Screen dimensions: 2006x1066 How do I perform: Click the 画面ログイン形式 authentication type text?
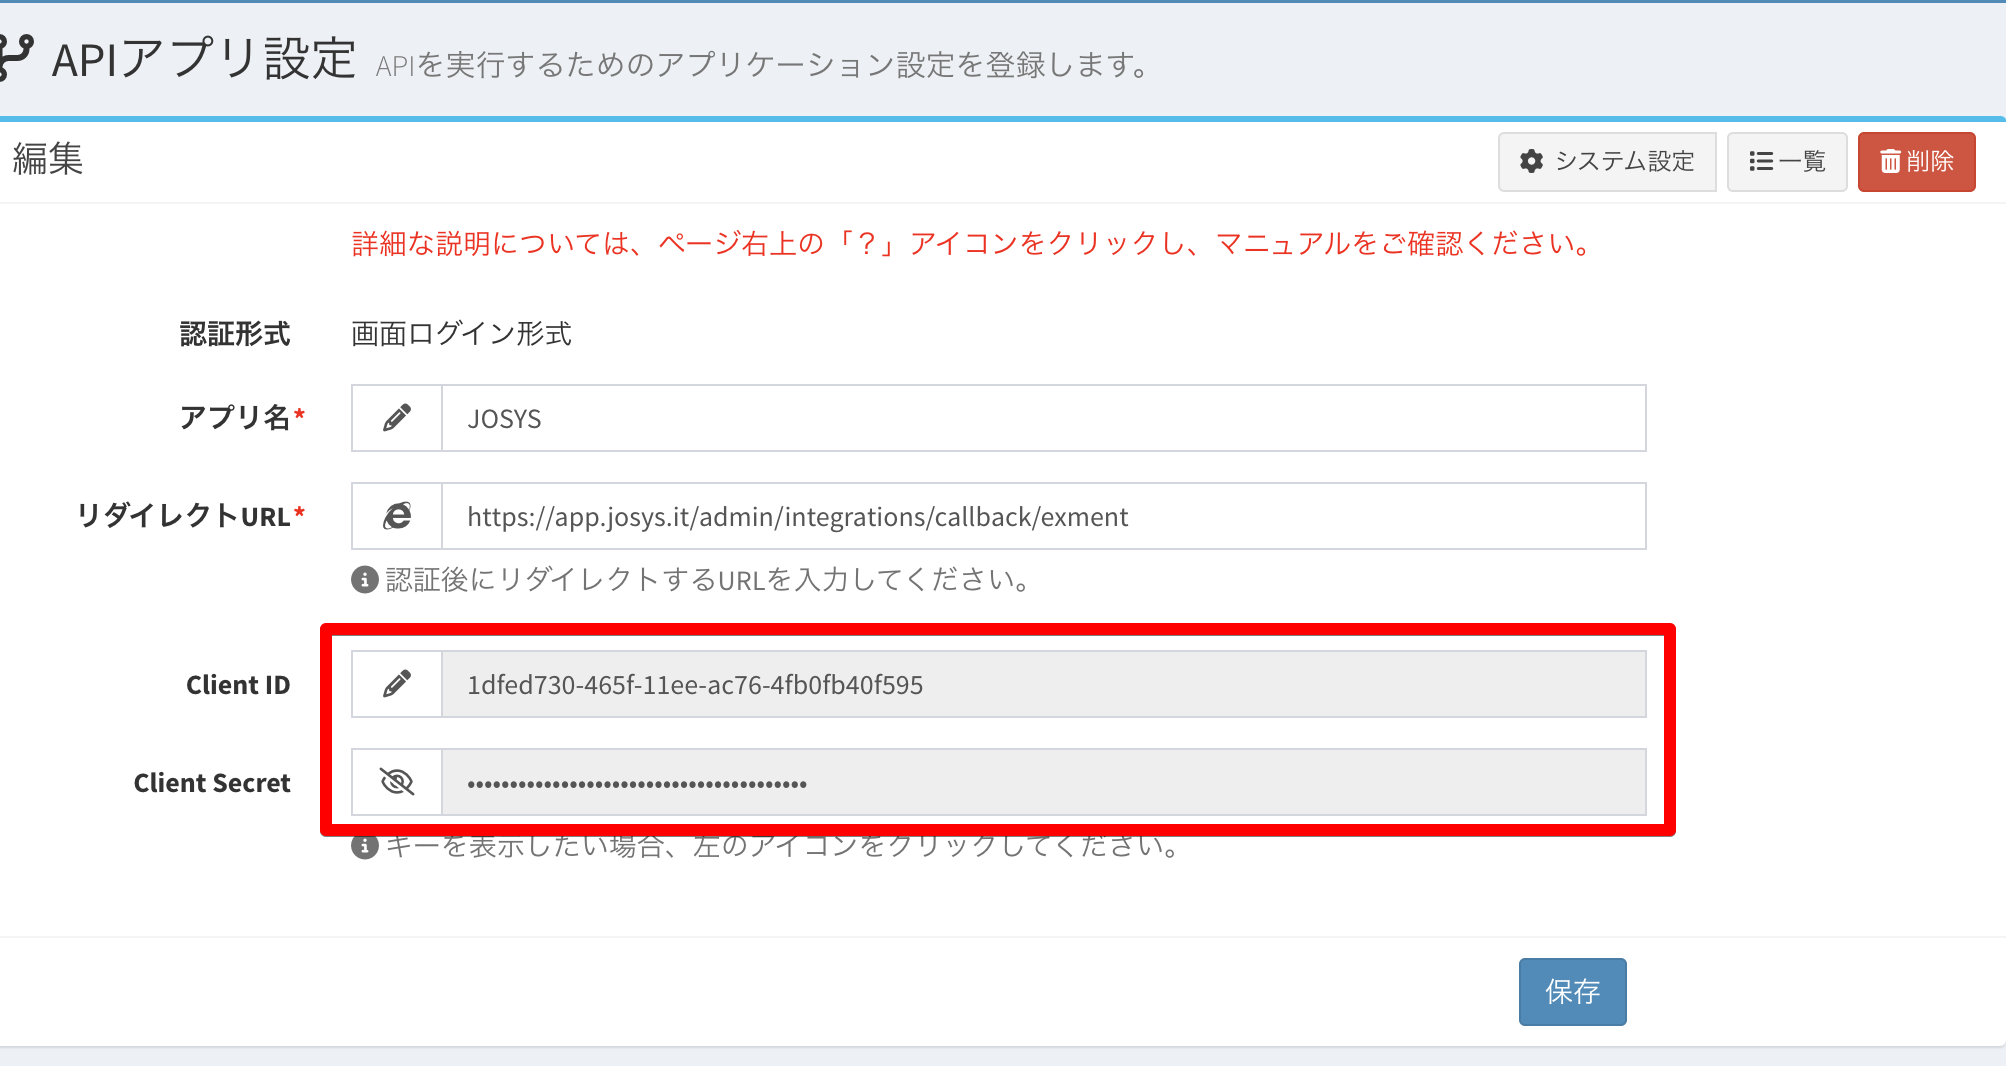(x=461, y=334)
